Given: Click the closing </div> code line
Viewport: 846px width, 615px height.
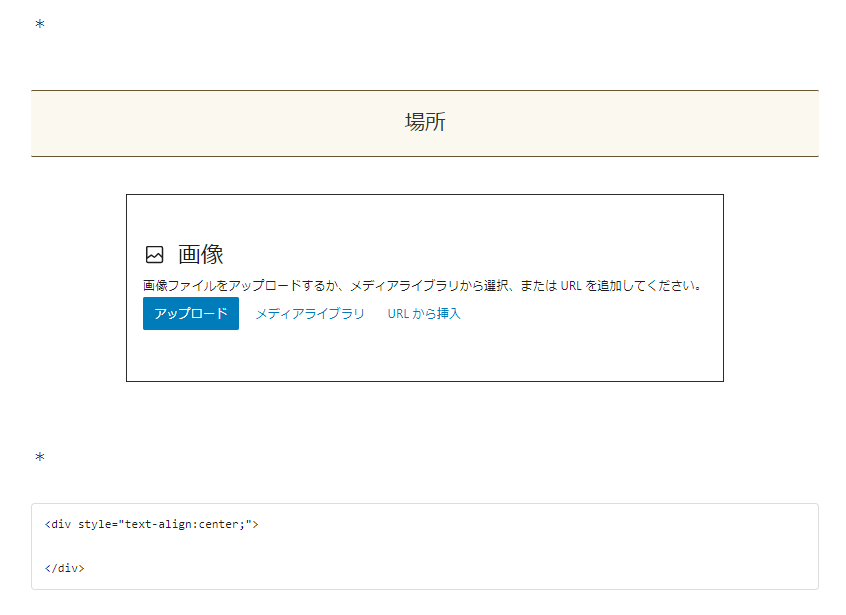Looking at the screenshot, I should tap(65, 568).
